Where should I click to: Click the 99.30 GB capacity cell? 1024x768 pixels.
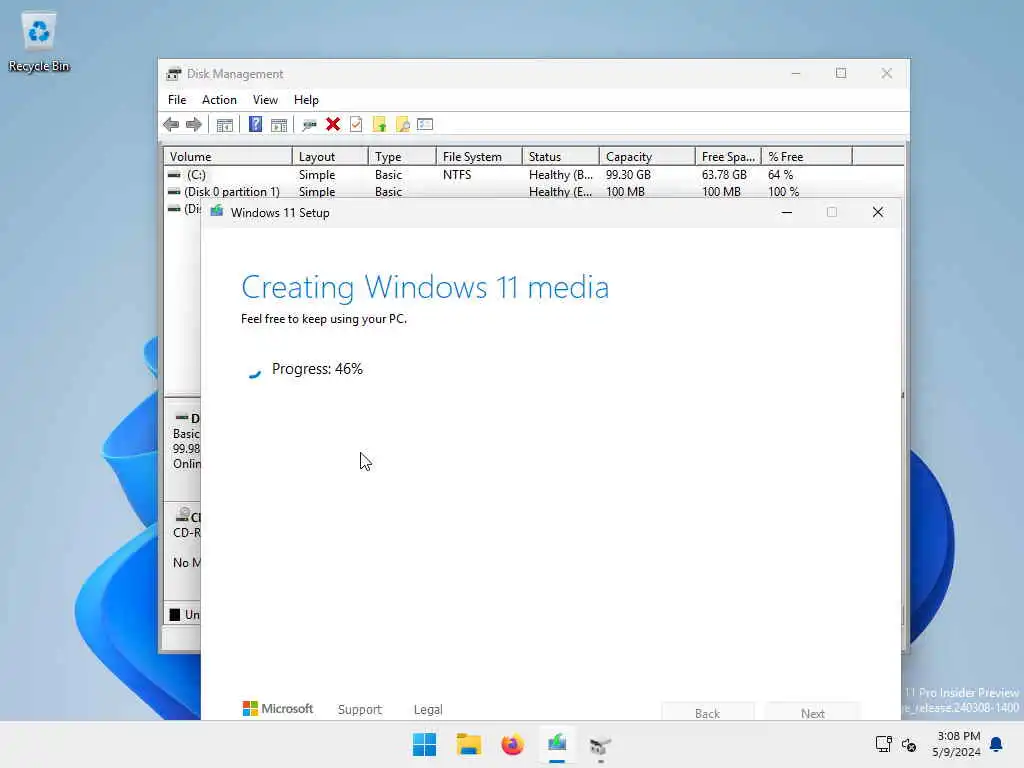pyautogui.click(x=628, y=174)
